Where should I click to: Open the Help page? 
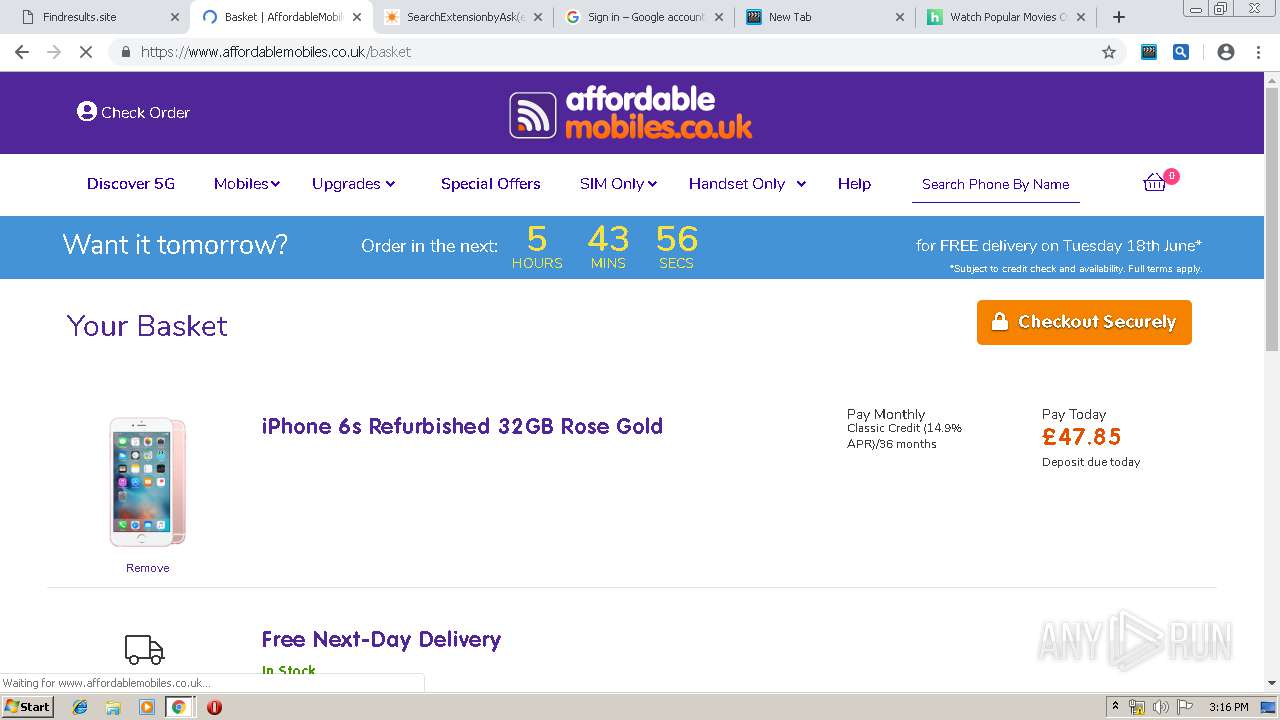click(x=854, y=184)
